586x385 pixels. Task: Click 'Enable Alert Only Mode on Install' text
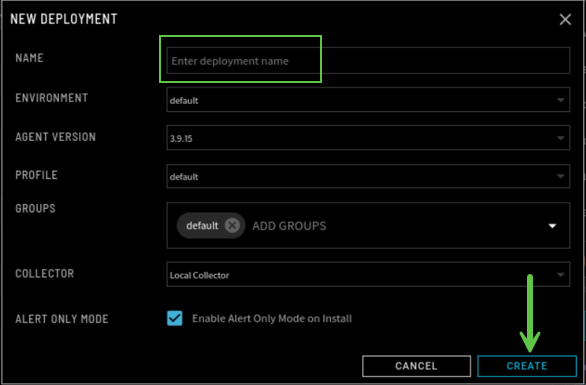click(272, 318)
